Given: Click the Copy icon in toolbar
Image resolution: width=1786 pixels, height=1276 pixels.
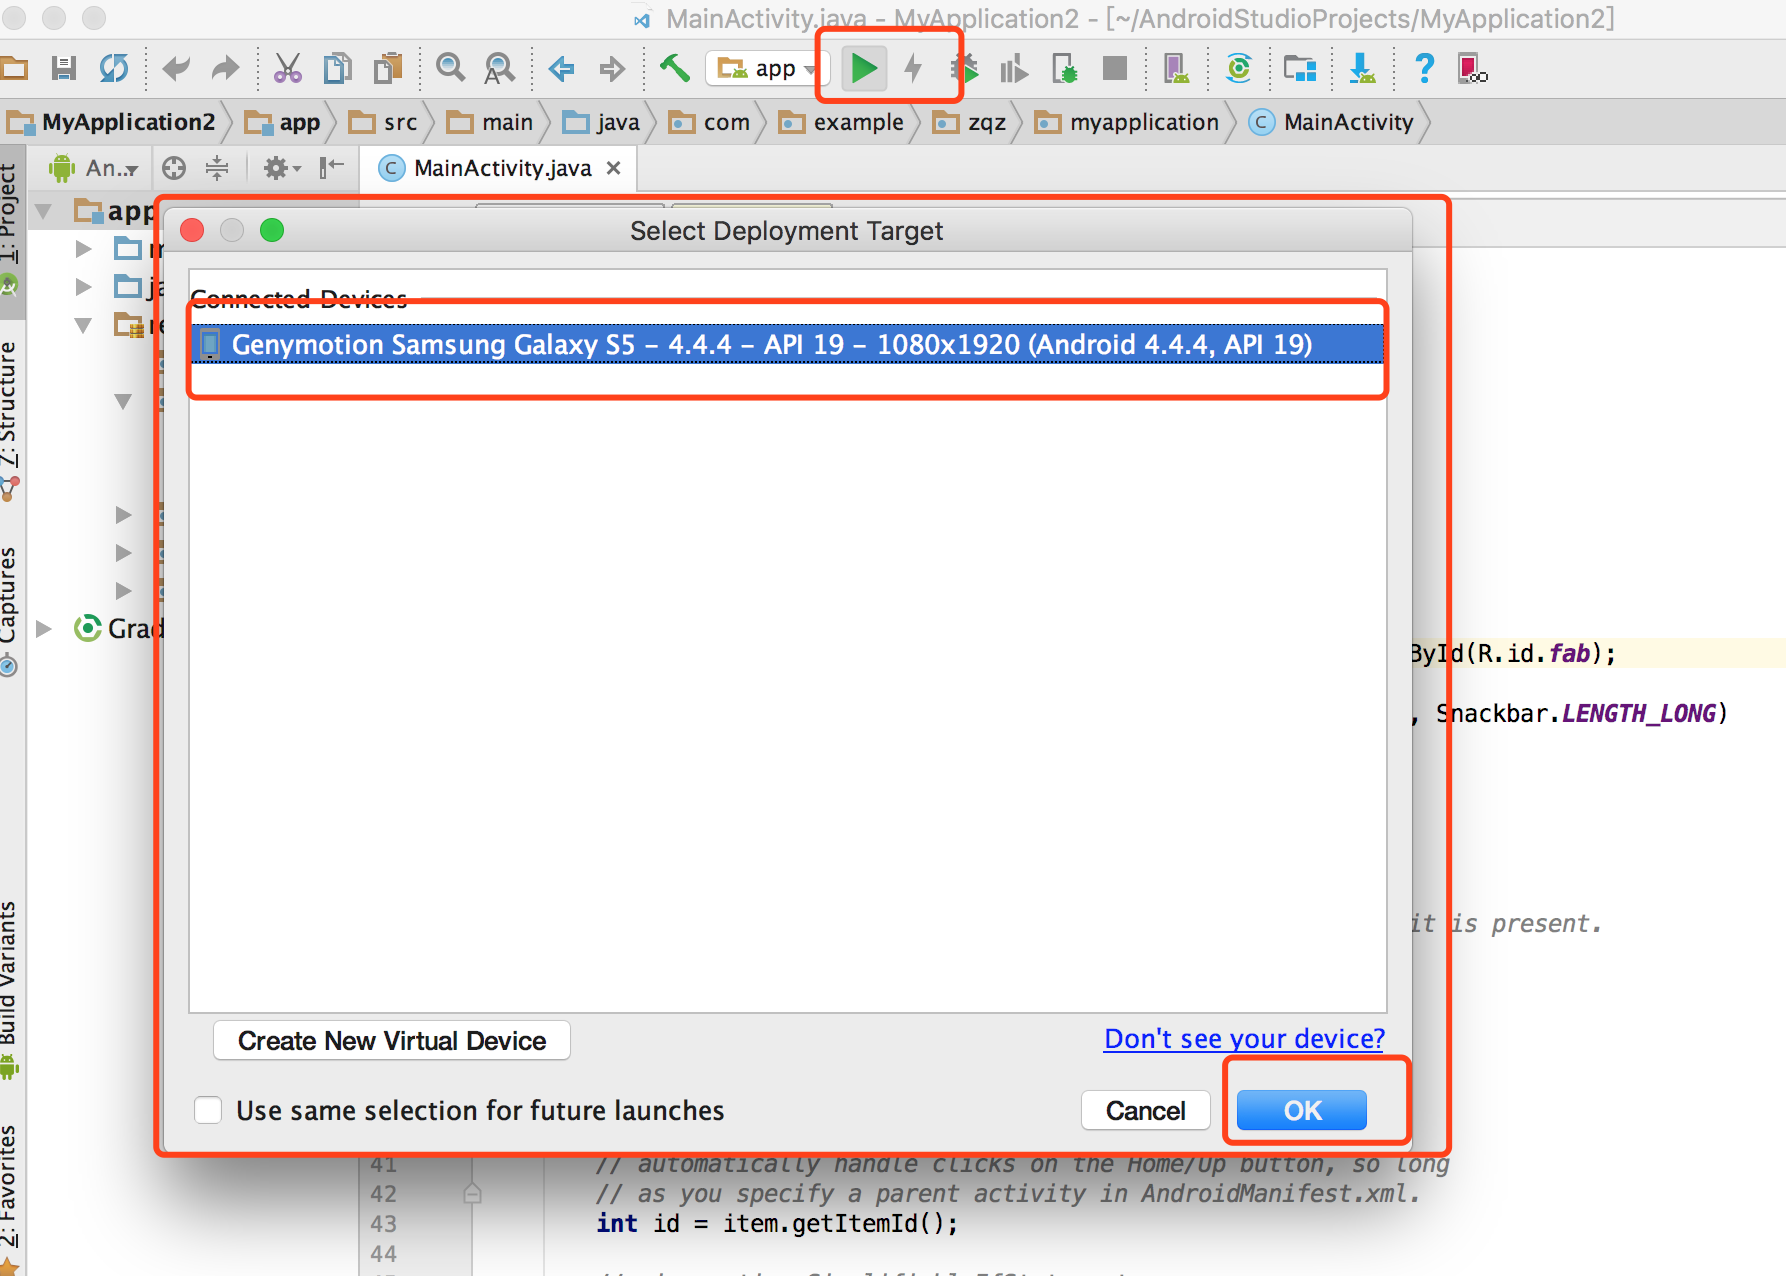Looking at the screenshot, I should coord(338,69).
